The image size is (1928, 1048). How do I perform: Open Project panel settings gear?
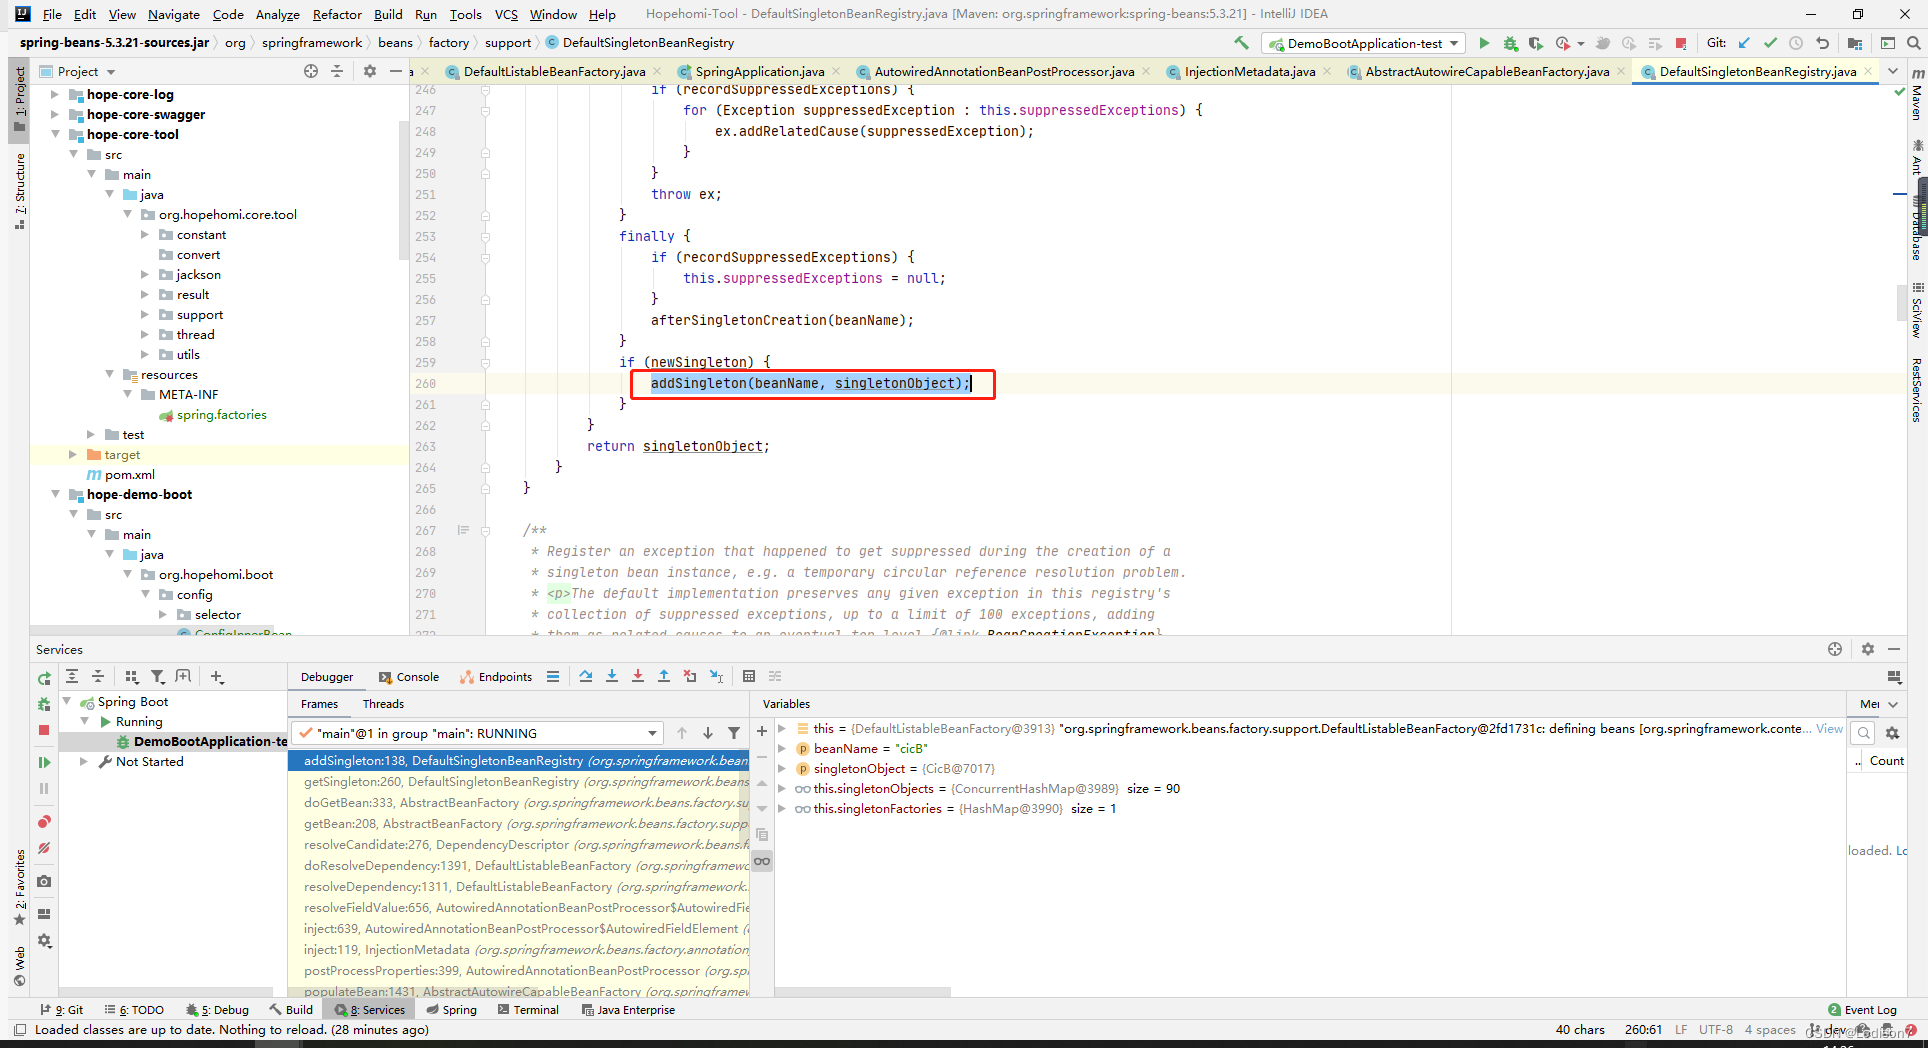tap(370, 71)
